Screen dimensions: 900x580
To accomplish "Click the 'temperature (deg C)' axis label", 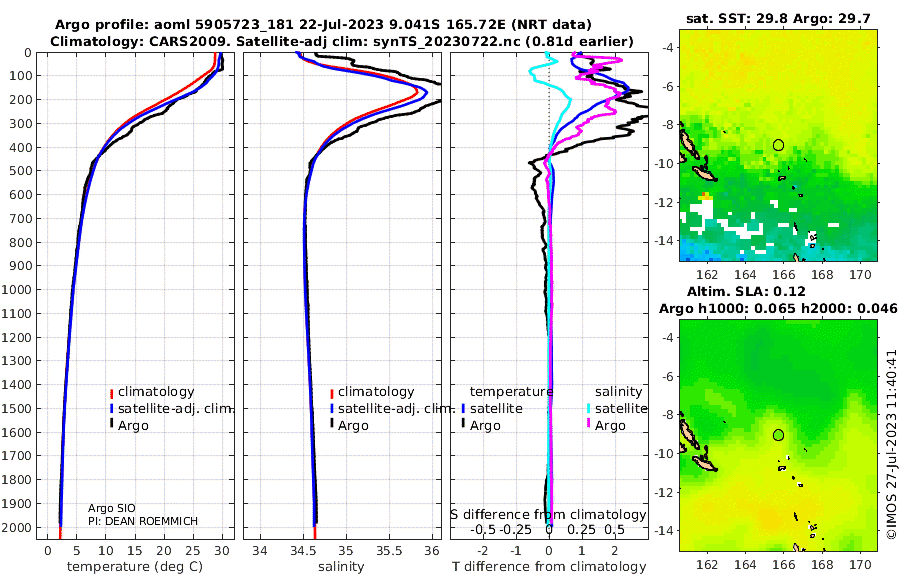I will [135, 567].
